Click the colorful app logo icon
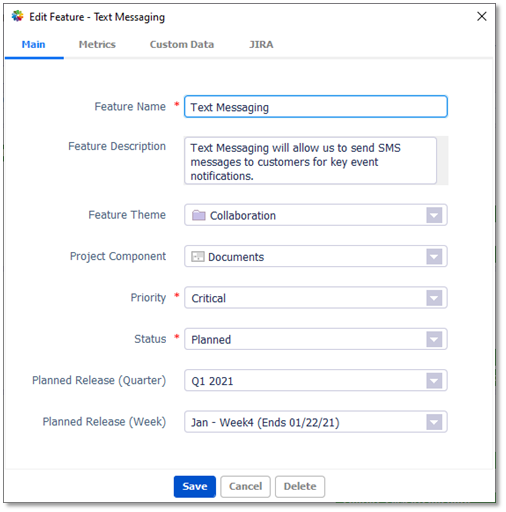The height and width of the screenshot is (512, 506). point(17,16)
